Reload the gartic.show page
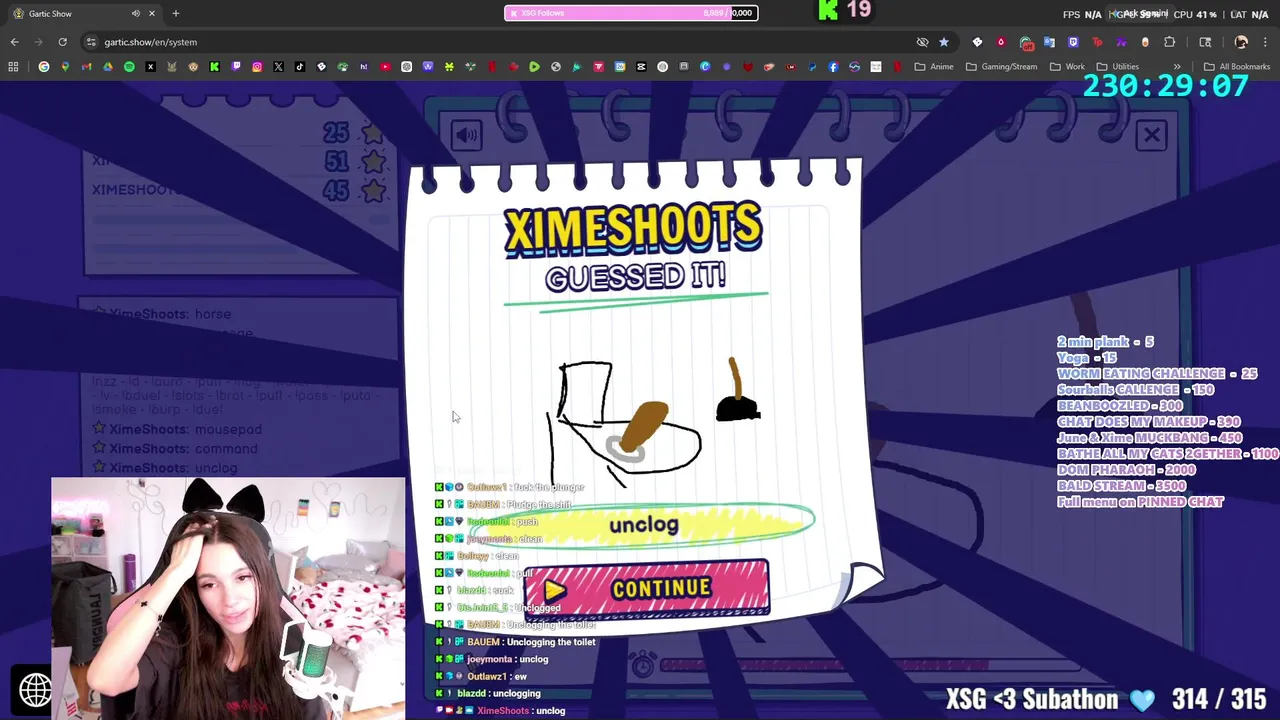The height and width of the screenshot is (720, 1280). [x=62, y=42]
